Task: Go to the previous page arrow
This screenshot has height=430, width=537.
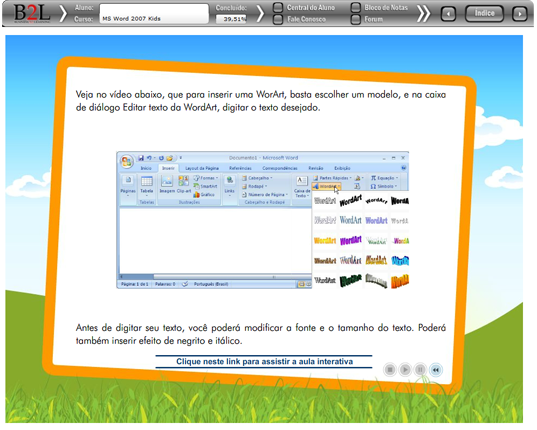Action: (448, 14)
